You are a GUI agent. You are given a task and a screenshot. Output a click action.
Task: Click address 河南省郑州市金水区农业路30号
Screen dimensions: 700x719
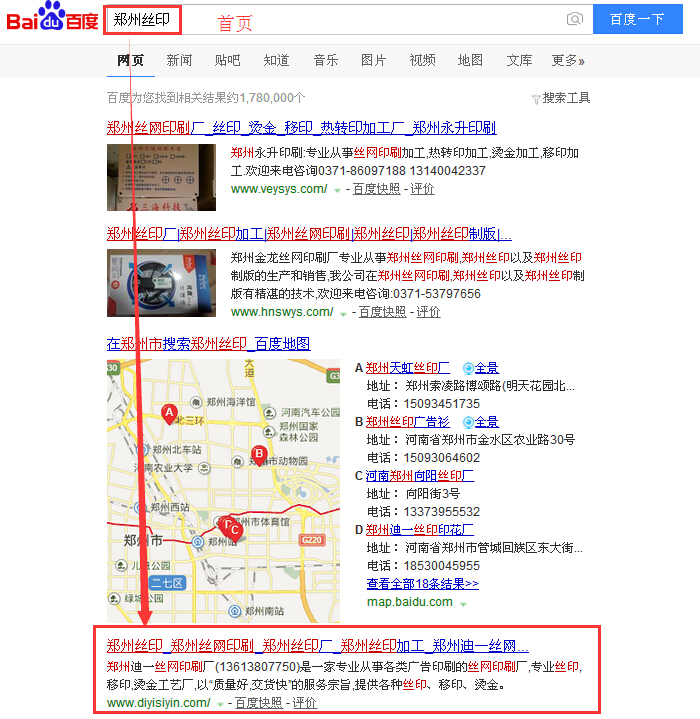tap(490, 440)
